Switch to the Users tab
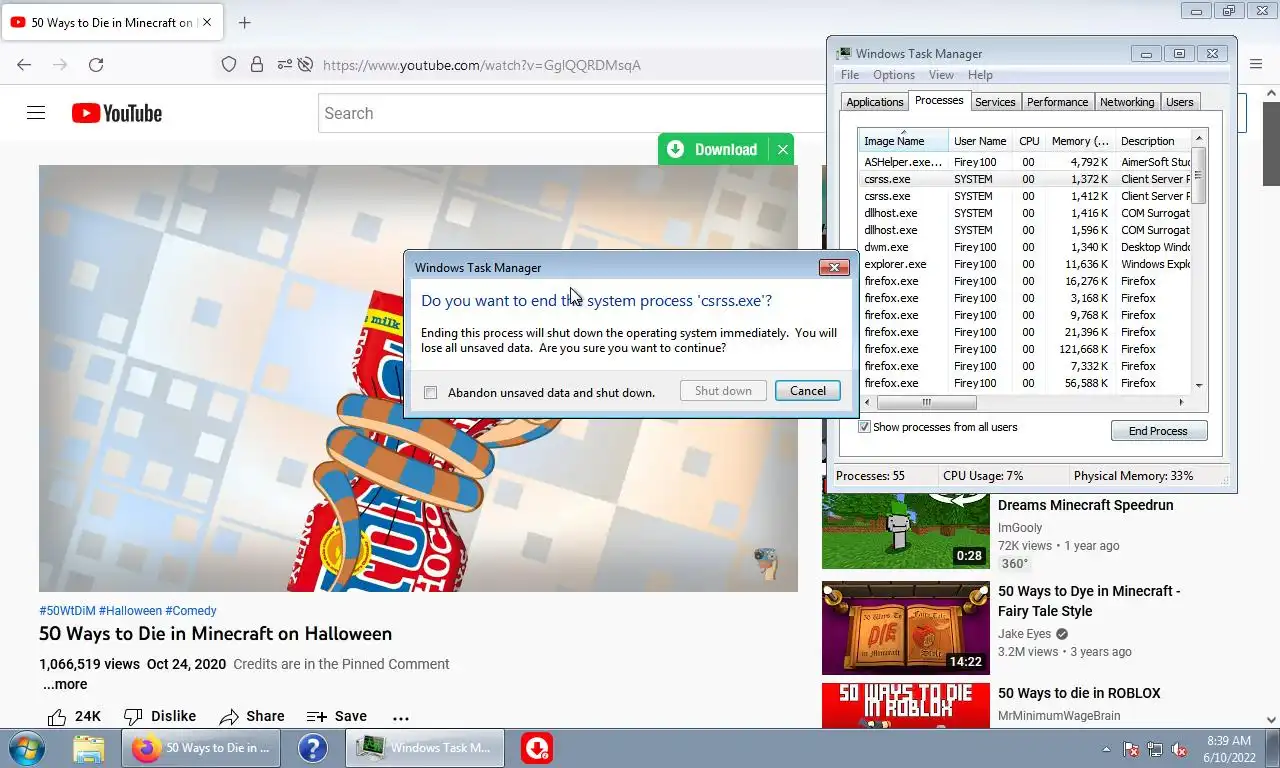This screenshot has width=1280, height=768. point(1180,102)
